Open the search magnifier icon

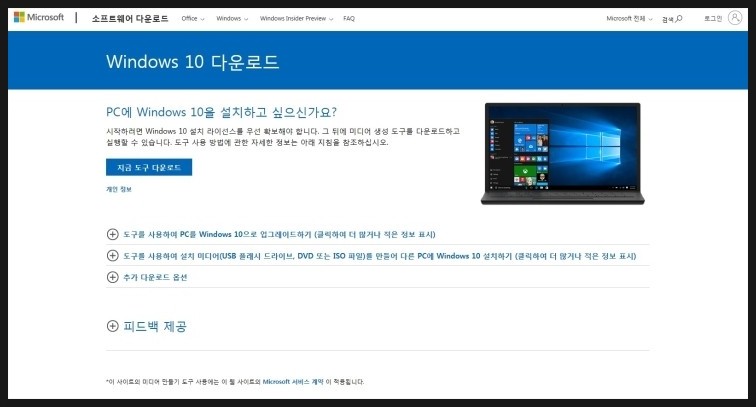(679, 18)
